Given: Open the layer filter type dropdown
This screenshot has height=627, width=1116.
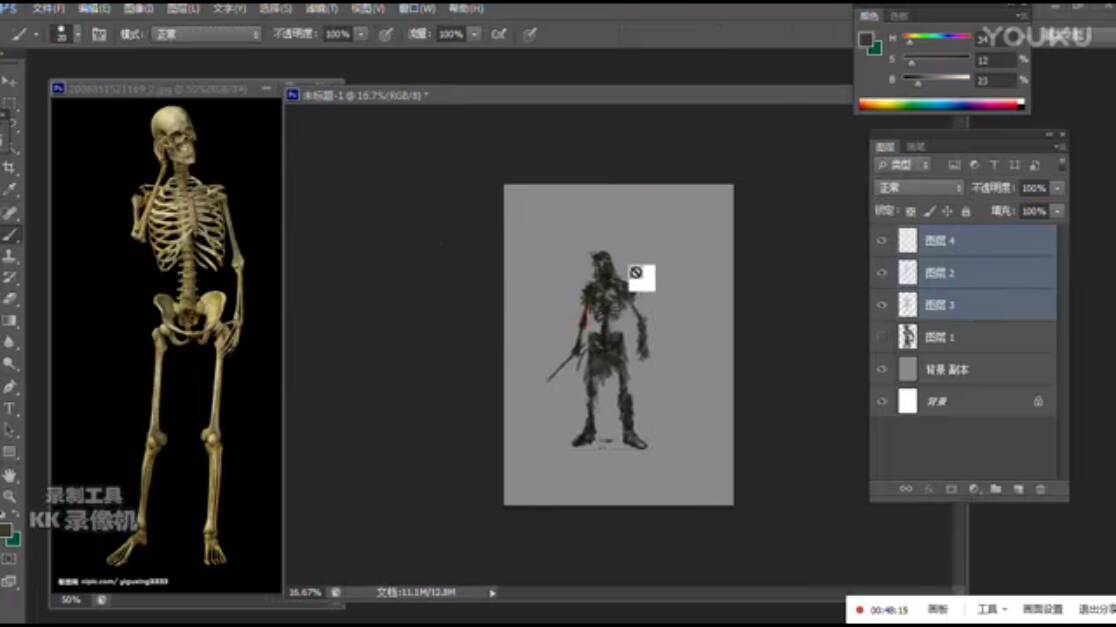Looking at the screenshot, I should (x=902, y=165).
